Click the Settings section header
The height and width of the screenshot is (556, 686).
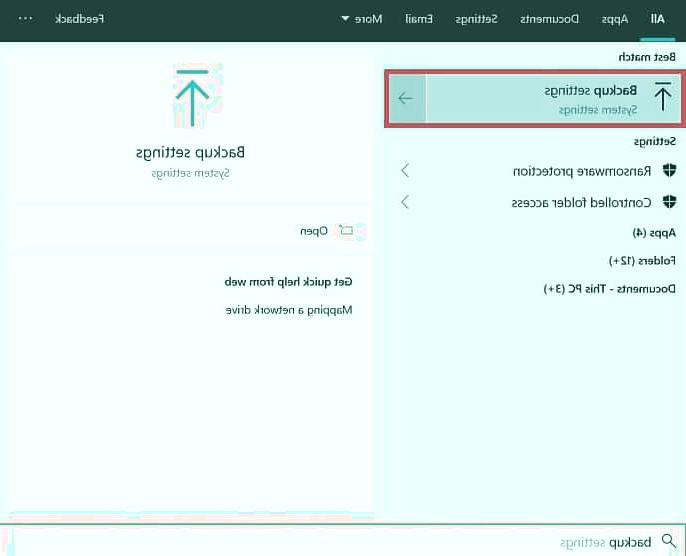pos(654,142)
